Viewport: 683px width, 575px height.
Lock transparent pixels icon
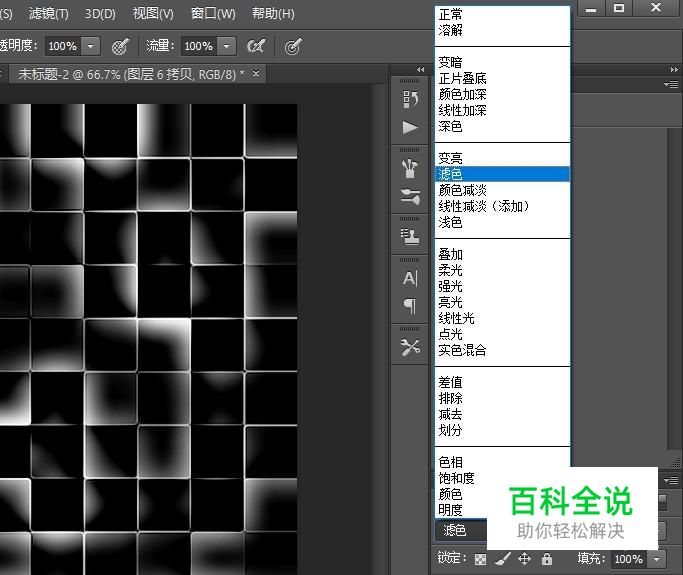coord(480,559)
